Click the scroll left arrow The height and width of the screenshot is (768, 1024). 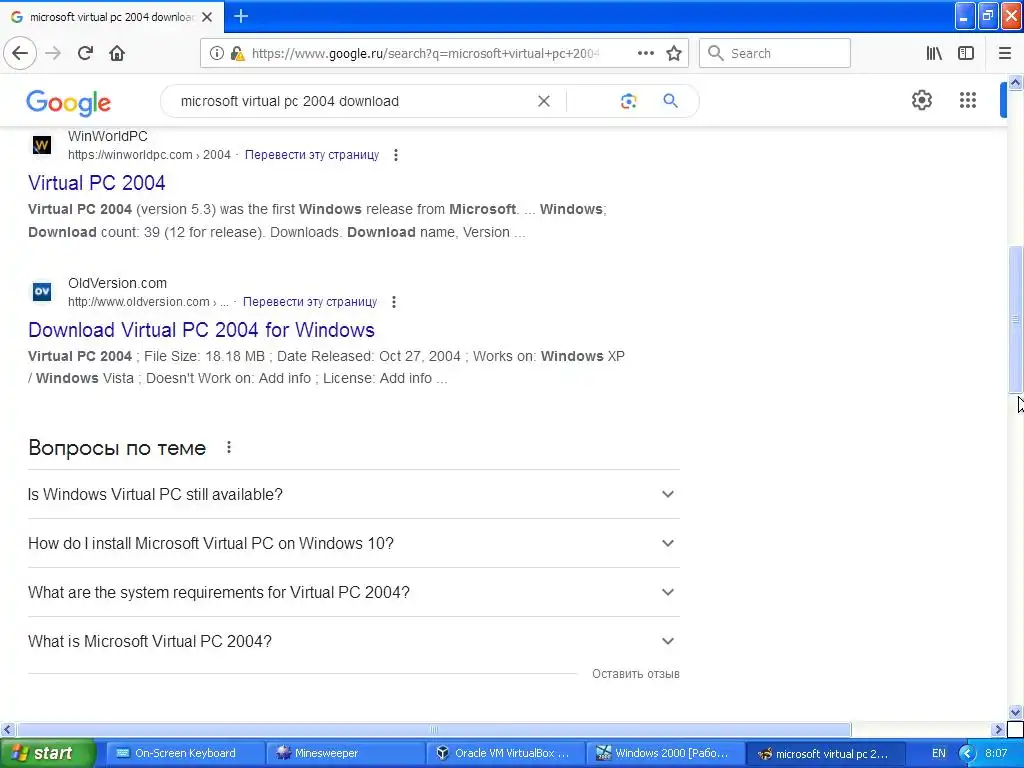(7, 729)
